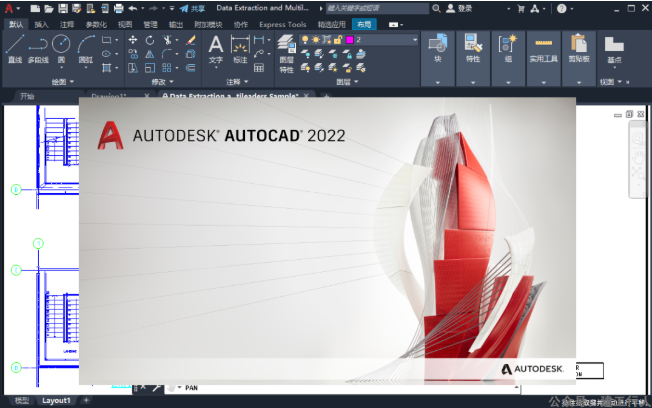652x408 pixels.
Task: Select the Line (直线) drawing tool
Action: click(15, 48)
